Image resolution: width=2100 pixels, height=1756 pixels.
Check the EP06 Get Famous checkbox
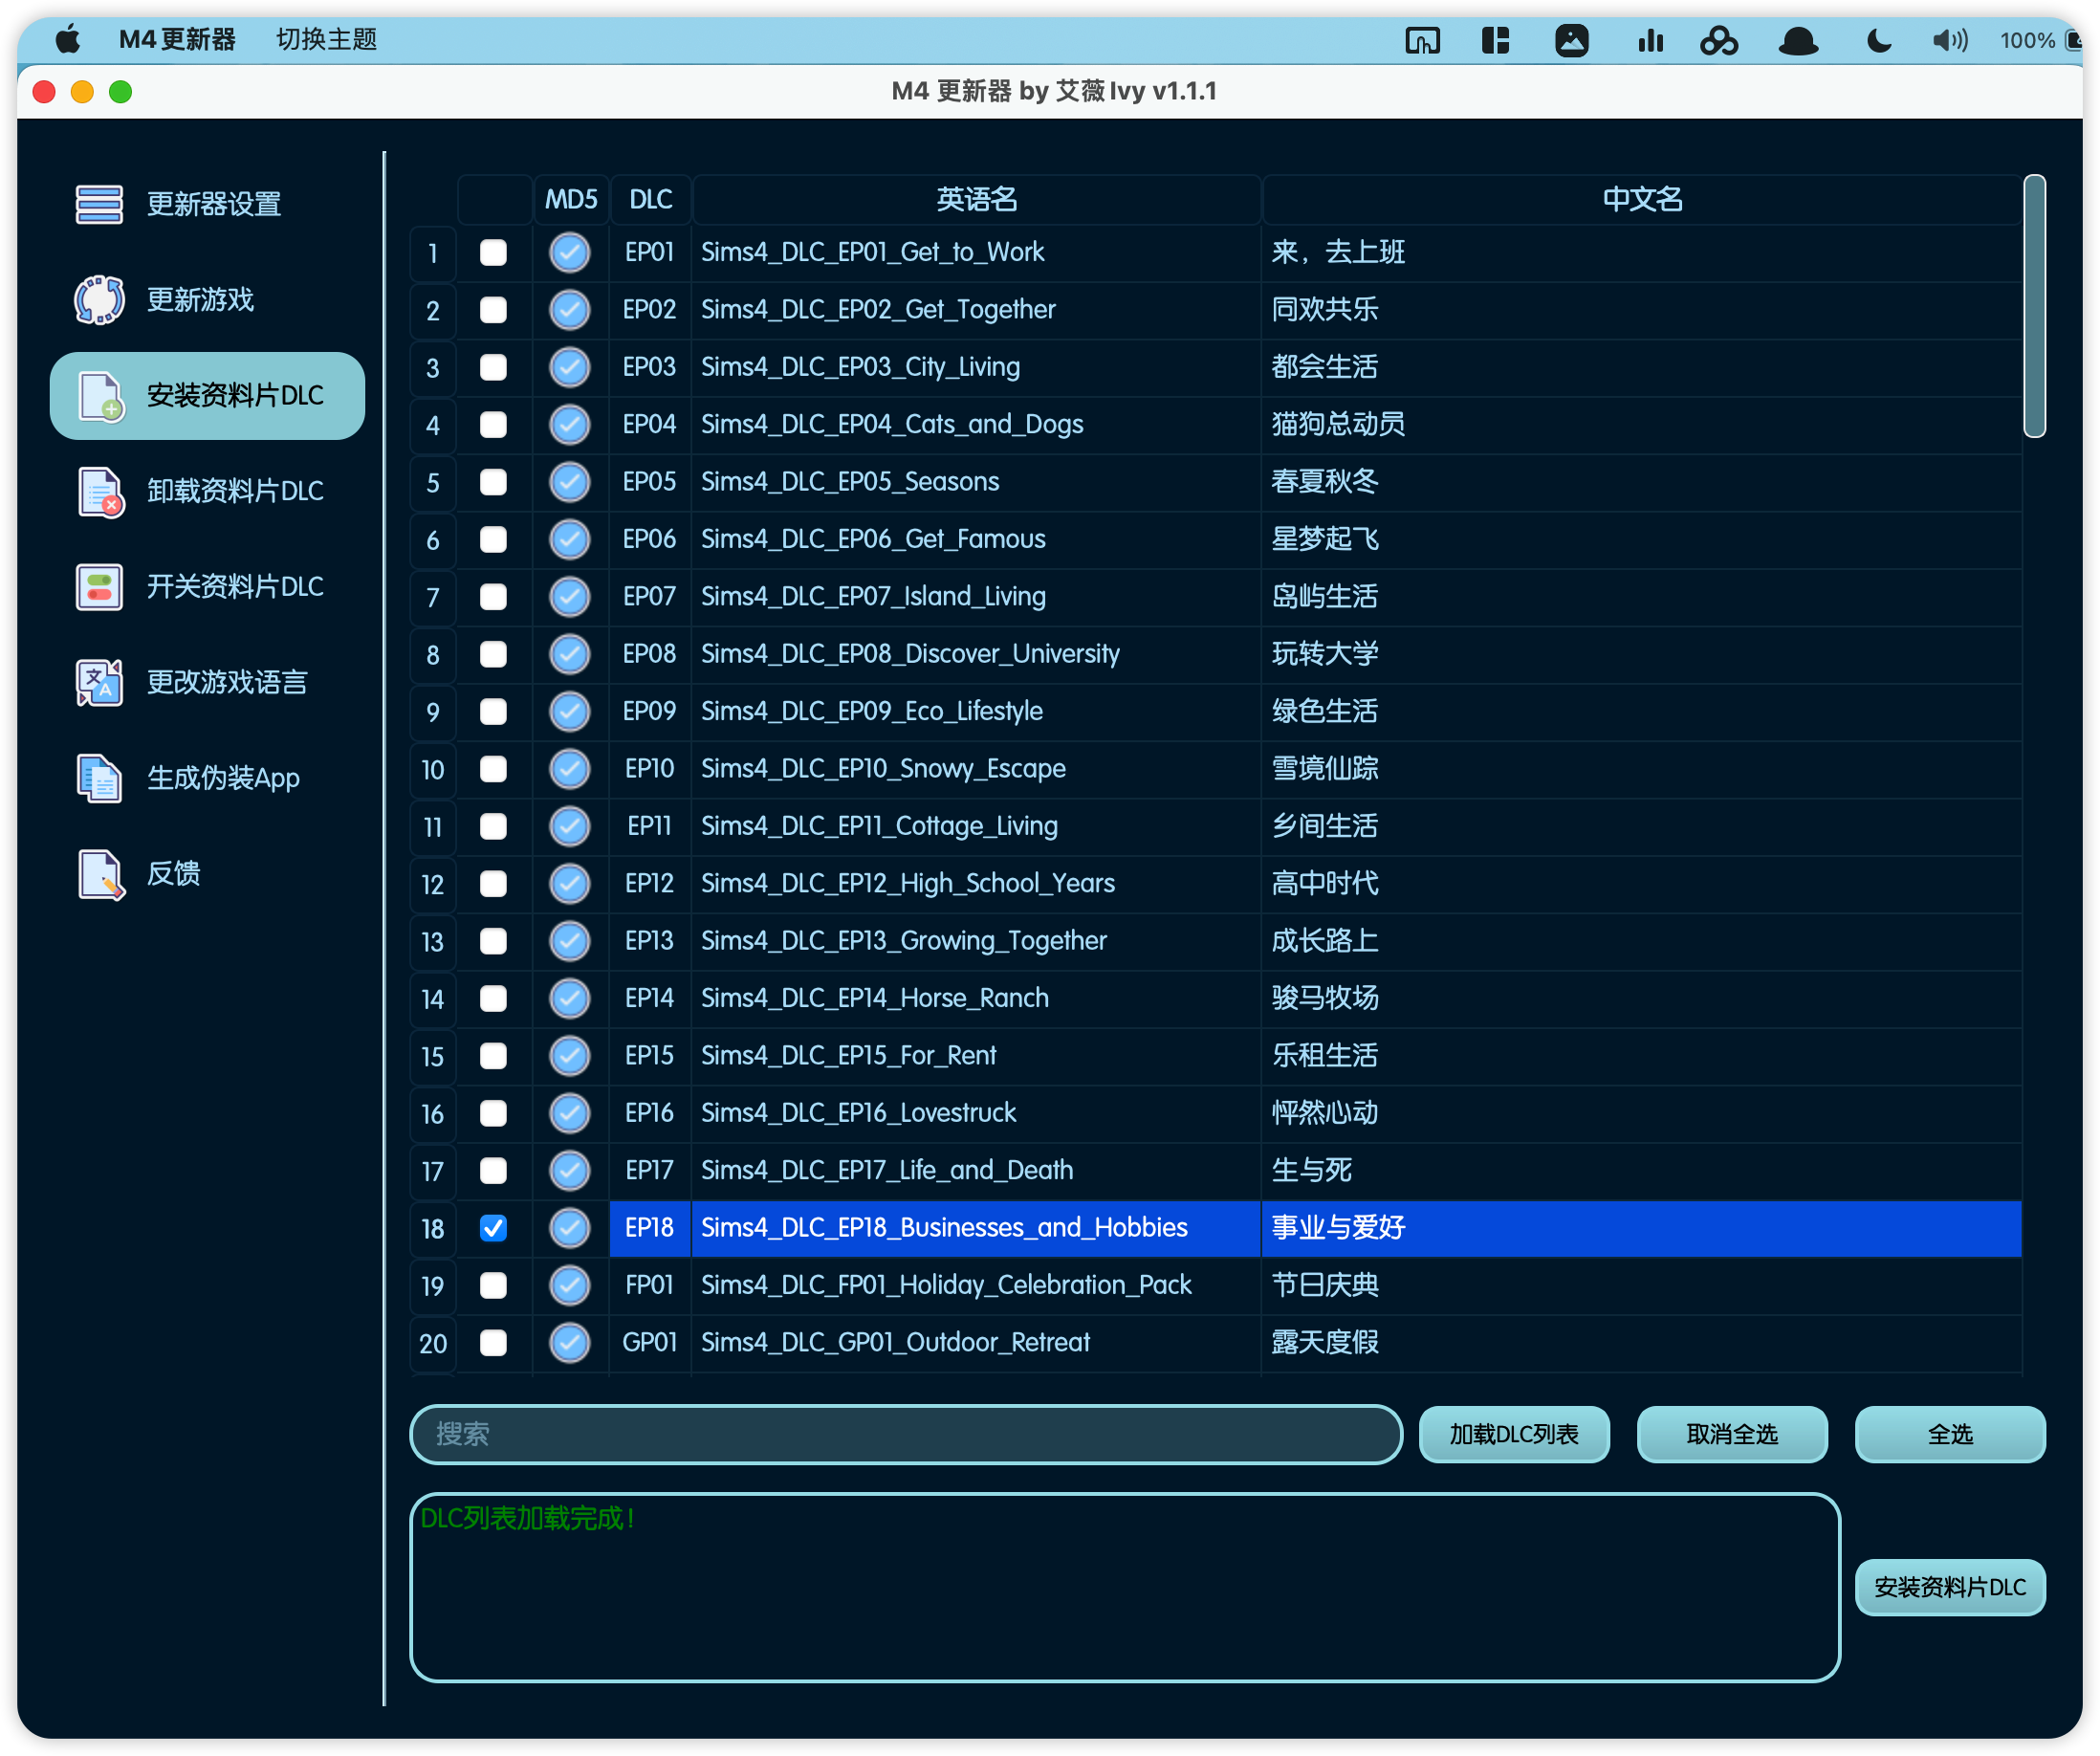click(493, 540)
